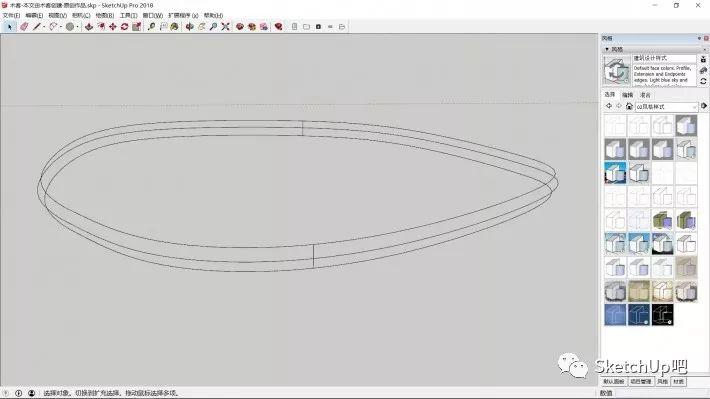The height and width of the screenshot is (399, 710).
Task: Update style with changes refresh icon
Action: click(x=703, y=81)
